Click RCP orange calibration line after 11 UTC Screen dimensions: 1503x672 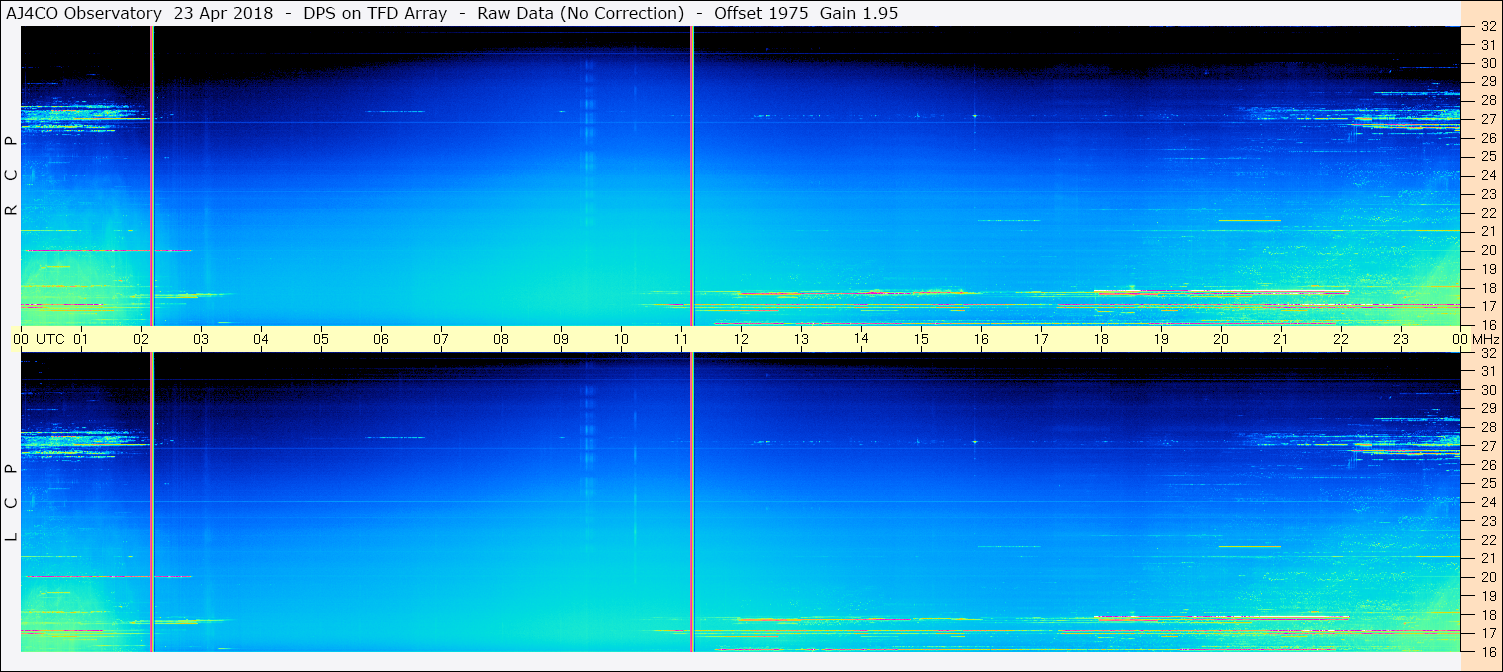pos(692,175)
